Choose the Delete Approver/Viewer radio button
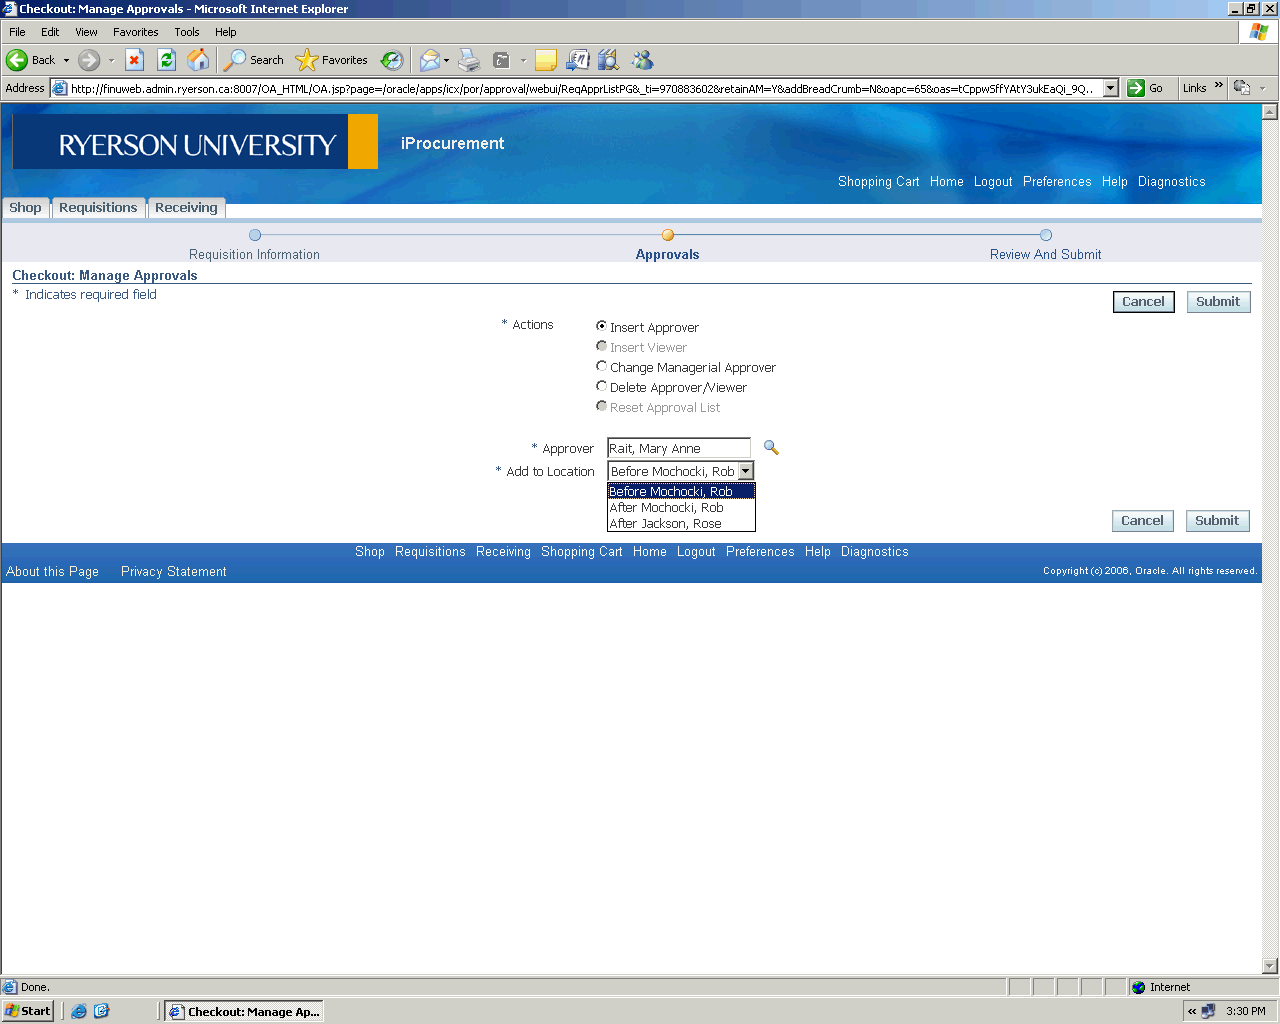 (601, 386)
